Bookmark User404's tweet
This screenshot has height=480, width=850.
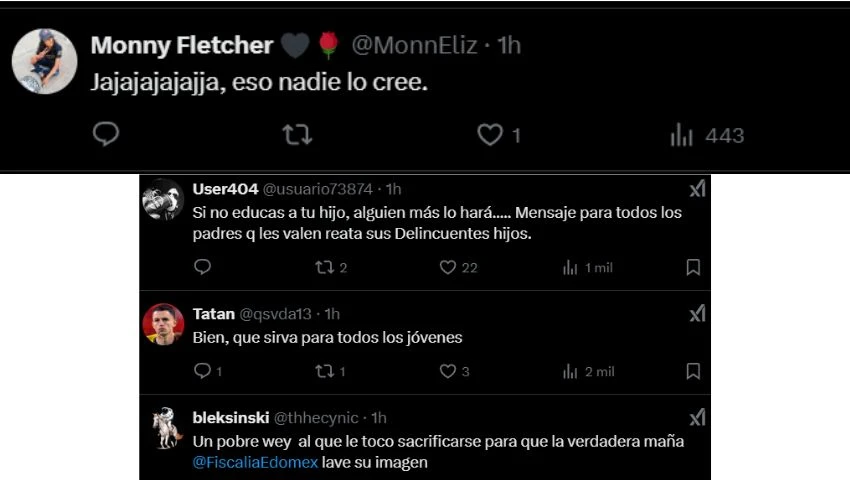[693, 267]
